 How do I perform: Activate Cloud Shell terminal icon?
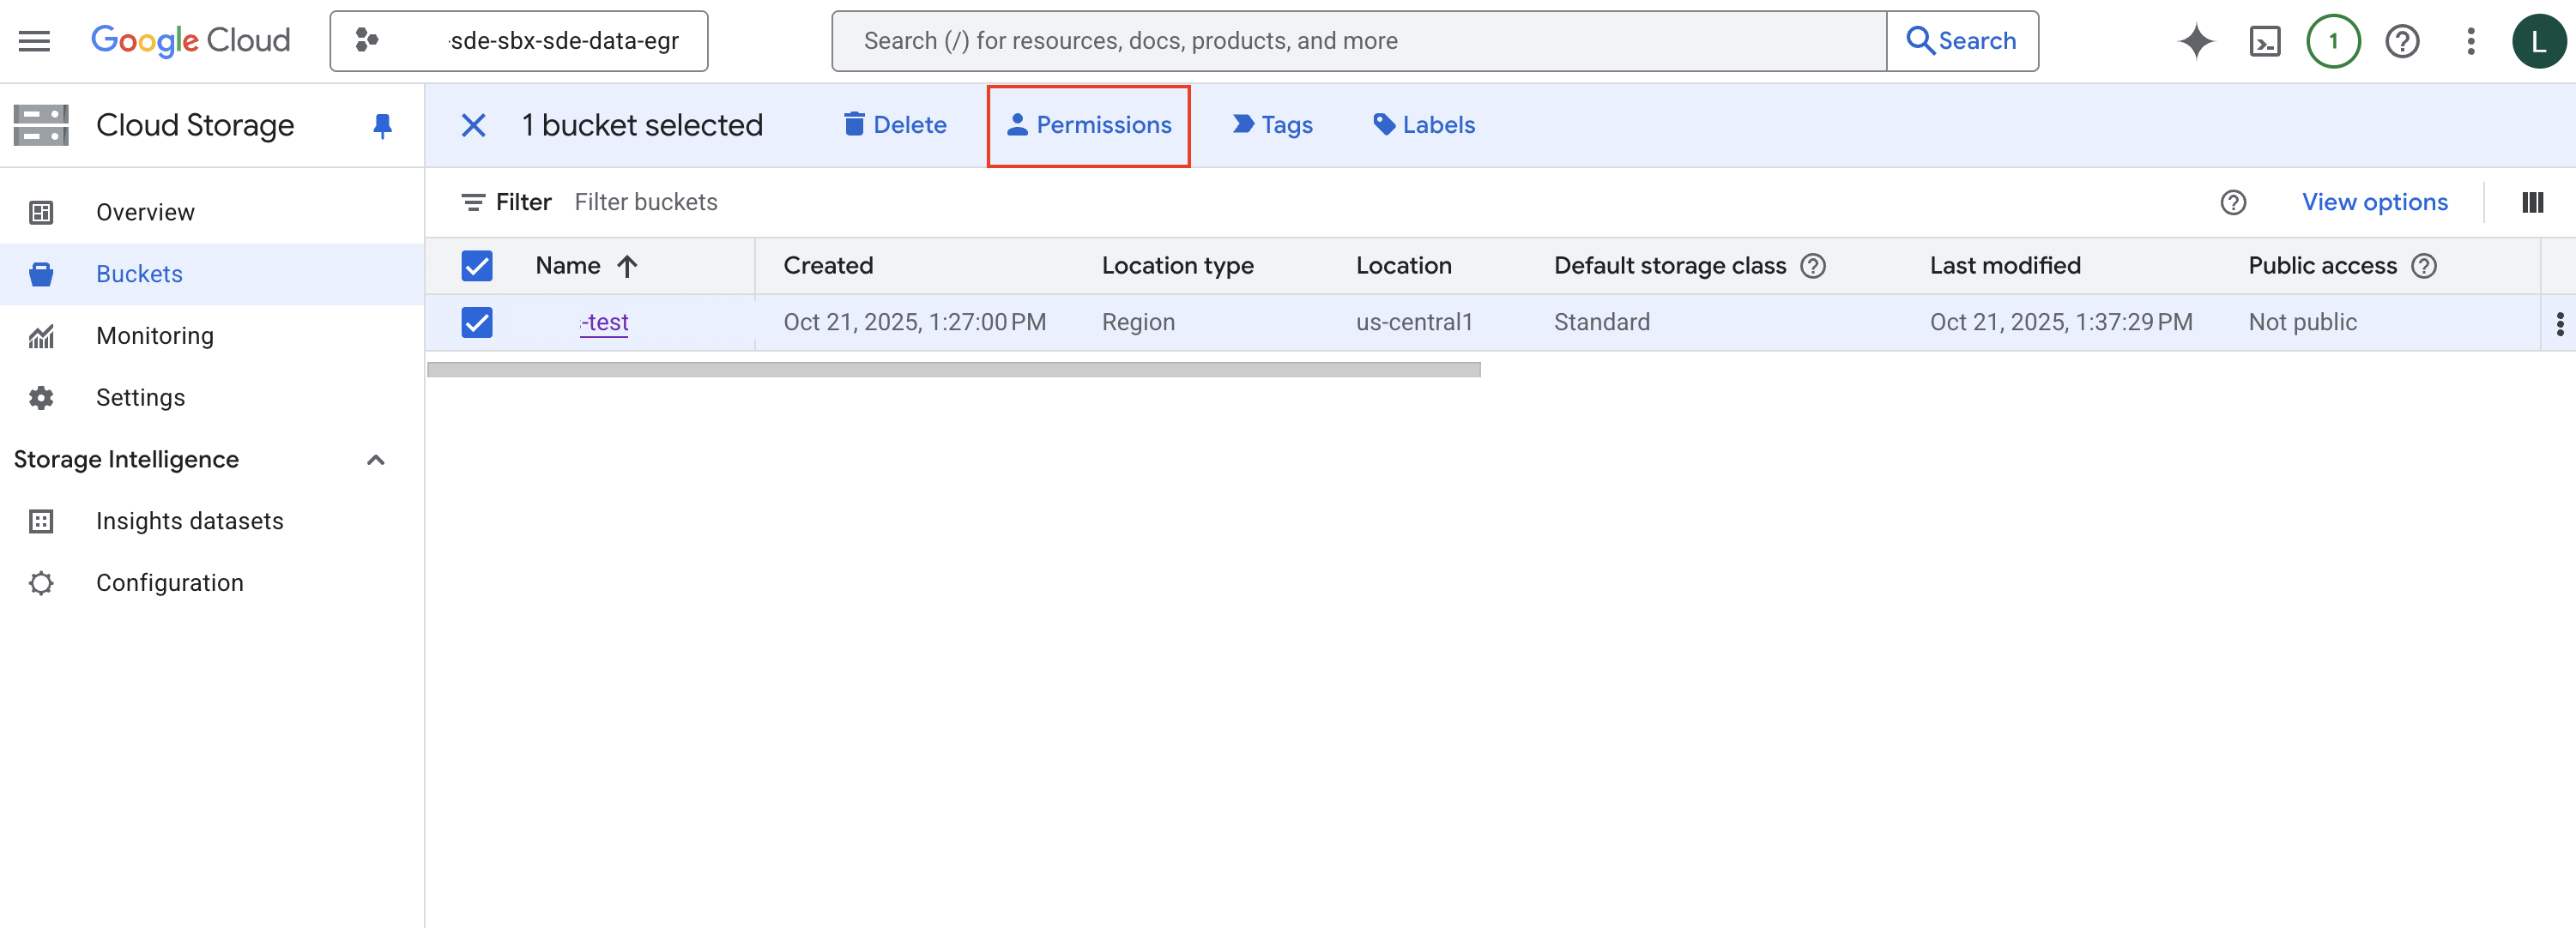2264,41
